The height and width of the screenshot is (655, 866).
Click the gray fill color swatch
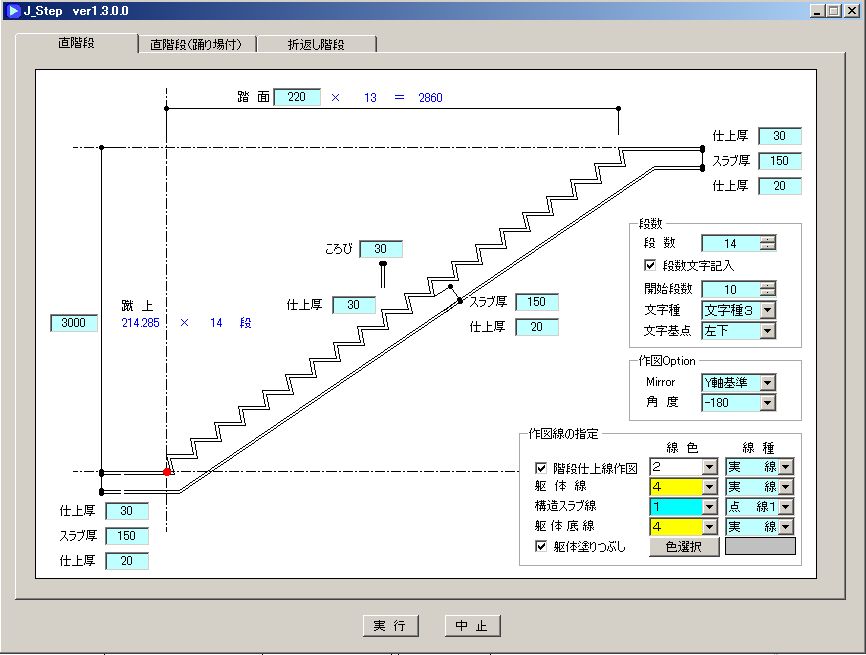coord(760,546)
